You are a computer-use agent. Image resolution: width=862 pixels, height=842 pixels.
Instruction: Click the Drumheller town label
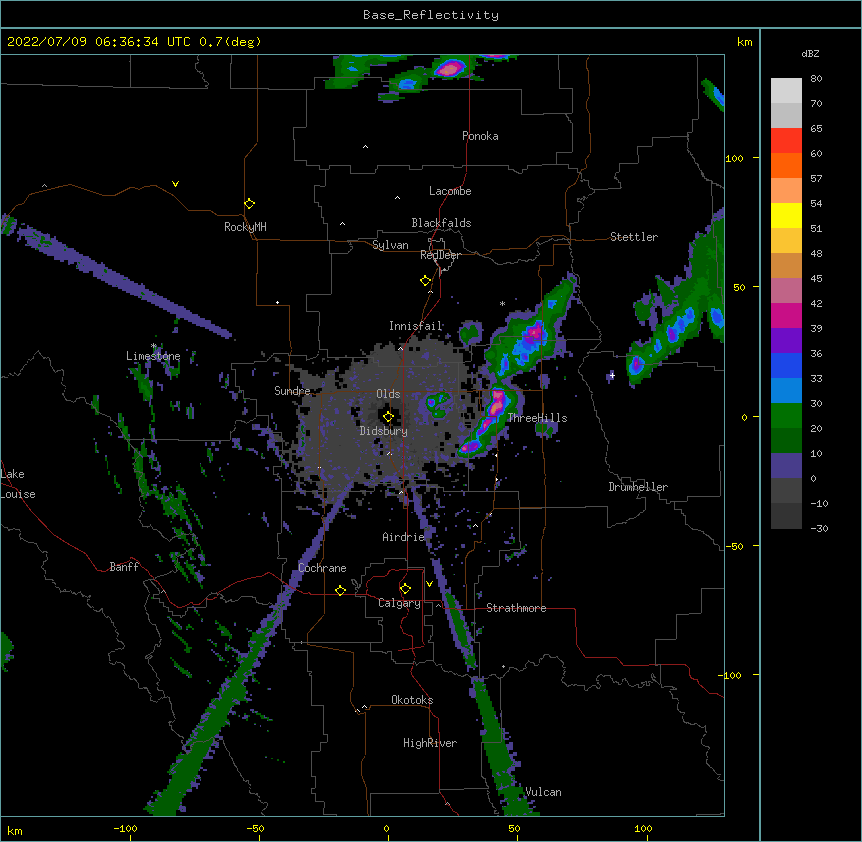coord(638,487)
